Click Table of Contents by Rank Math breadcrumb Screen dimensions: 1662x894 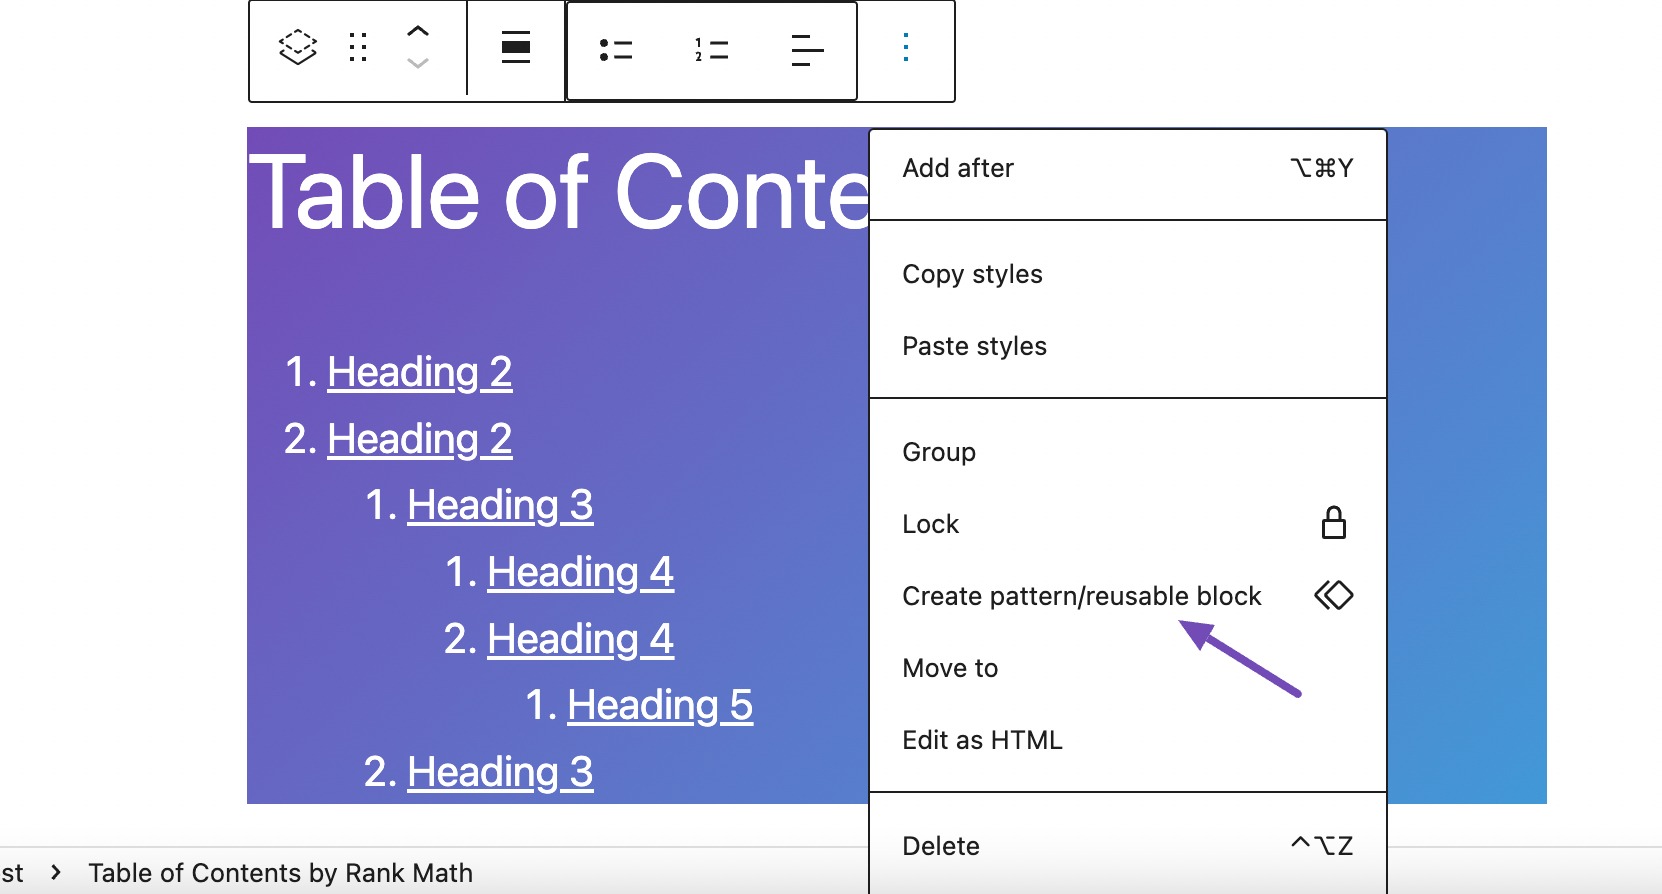click(x=280, y=873)
